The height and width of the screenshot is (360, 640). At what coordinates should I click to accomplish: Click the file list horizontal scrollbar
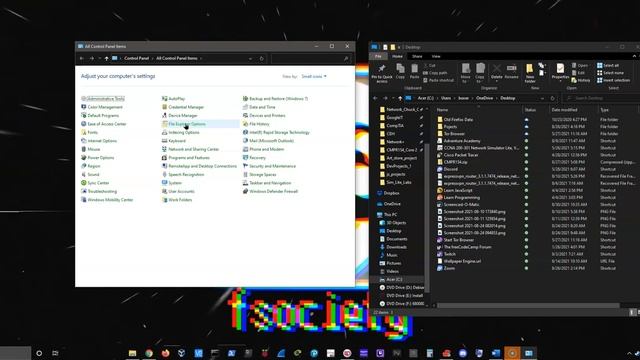[529, 305]
